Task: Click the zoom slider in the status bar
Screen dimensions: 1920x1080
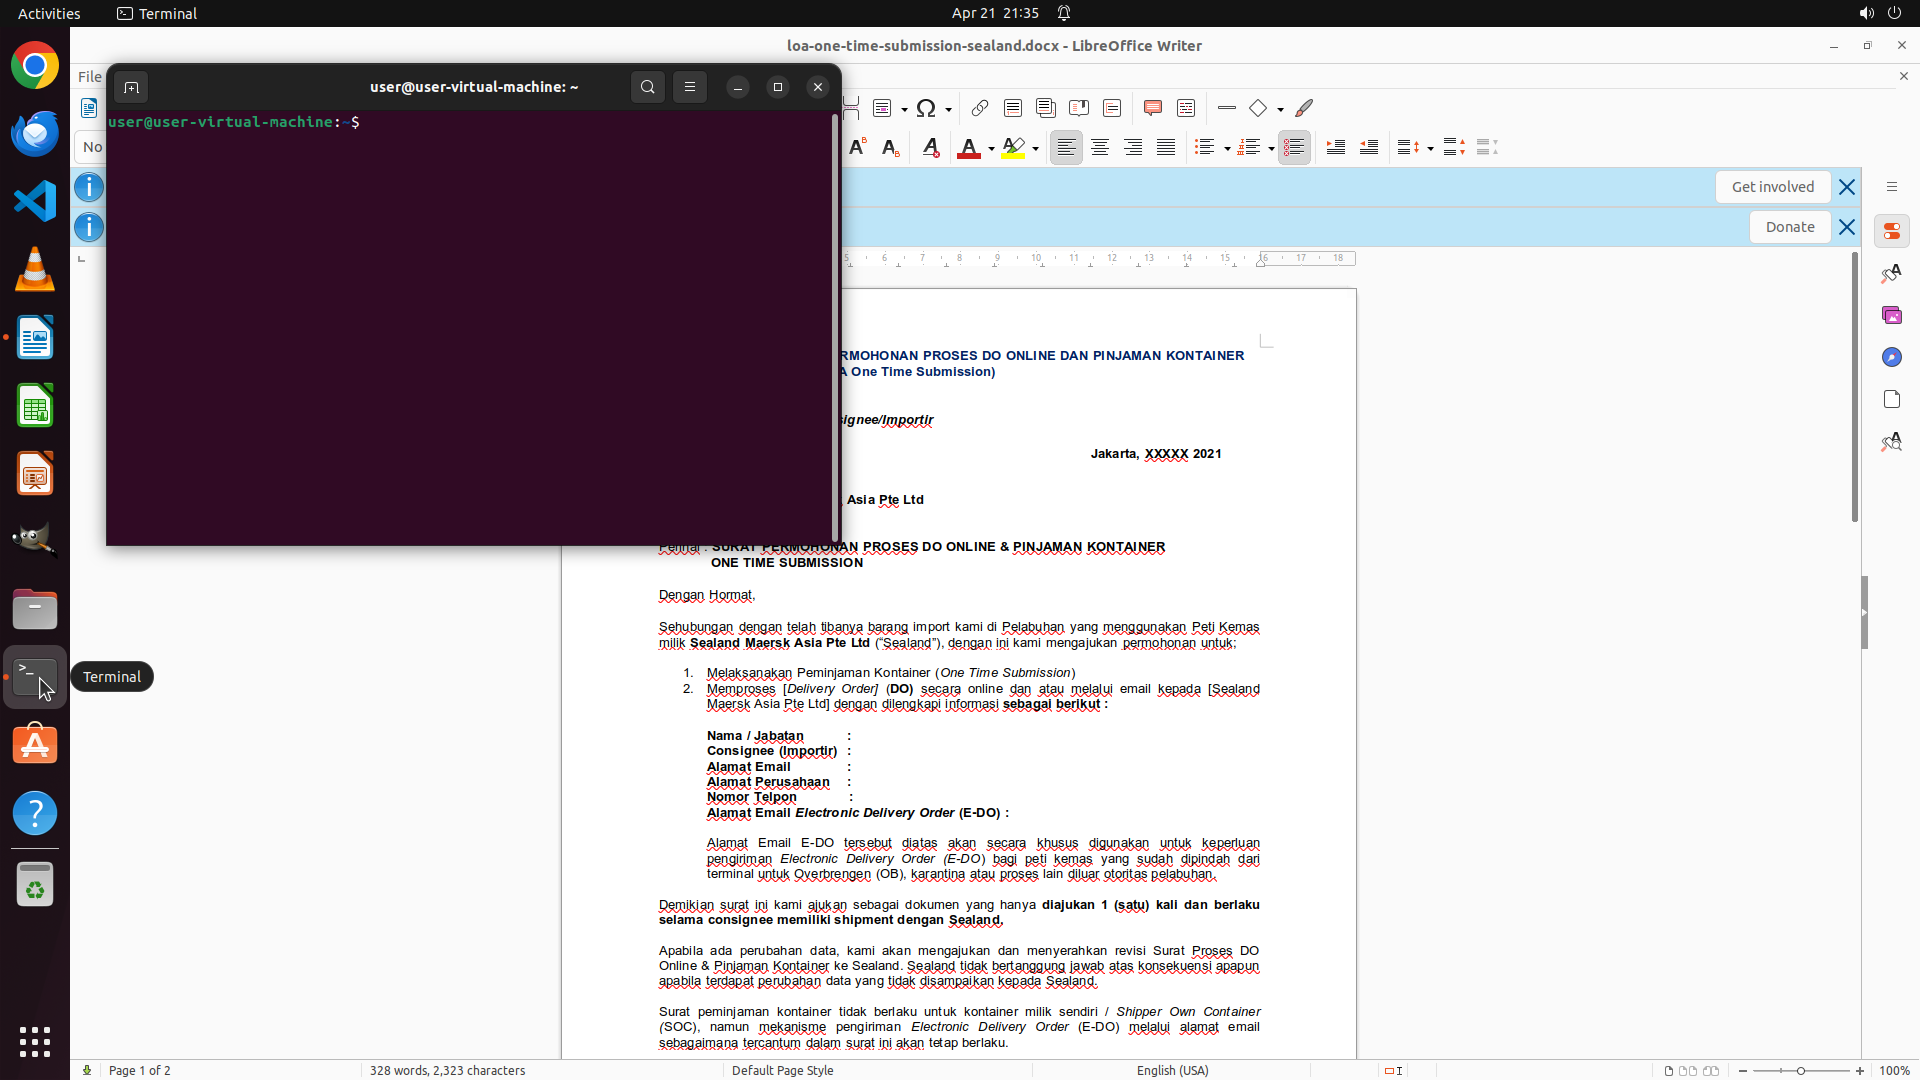Action: click(x=1800, y=1070)
